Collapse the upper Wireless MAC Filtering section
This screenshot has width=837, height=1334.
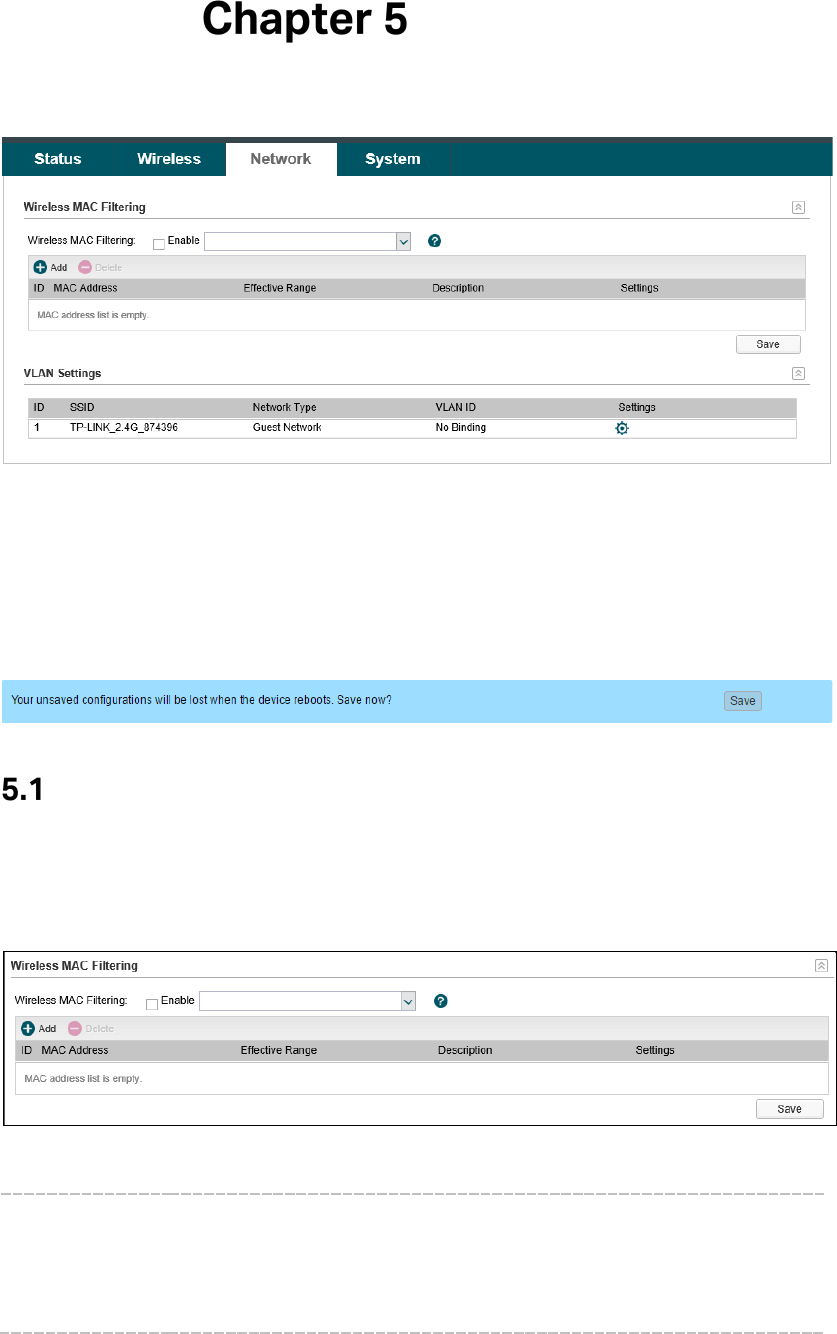point(798,207)
